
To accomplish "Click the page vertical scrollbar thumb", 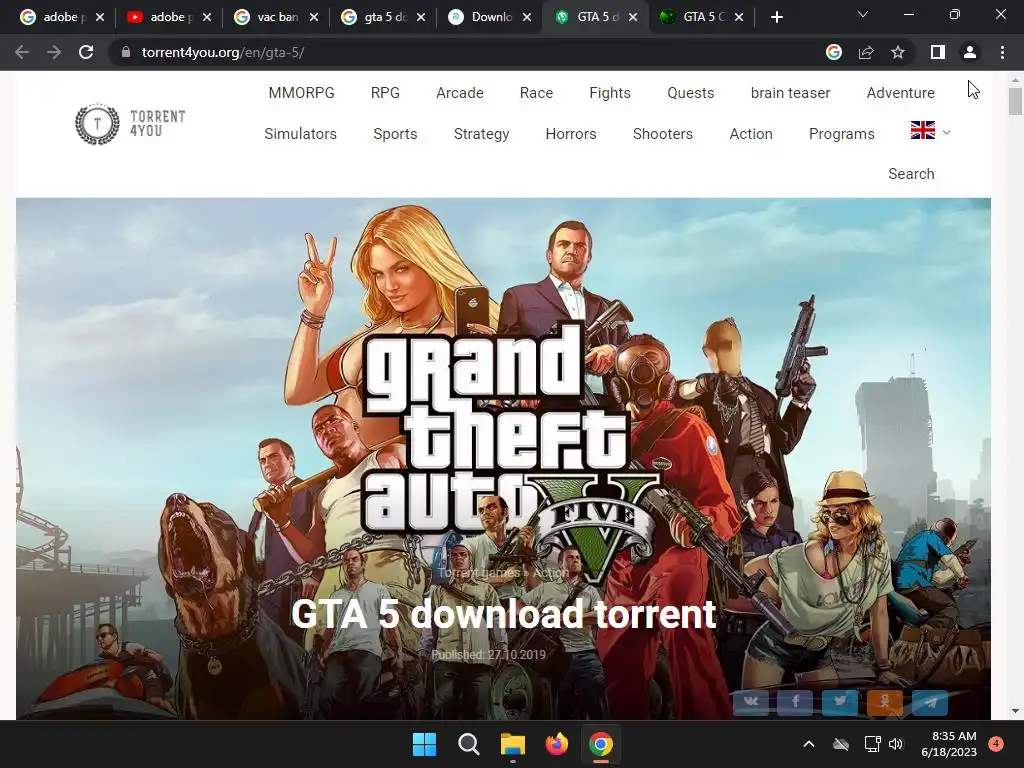I will (1015, 101).
